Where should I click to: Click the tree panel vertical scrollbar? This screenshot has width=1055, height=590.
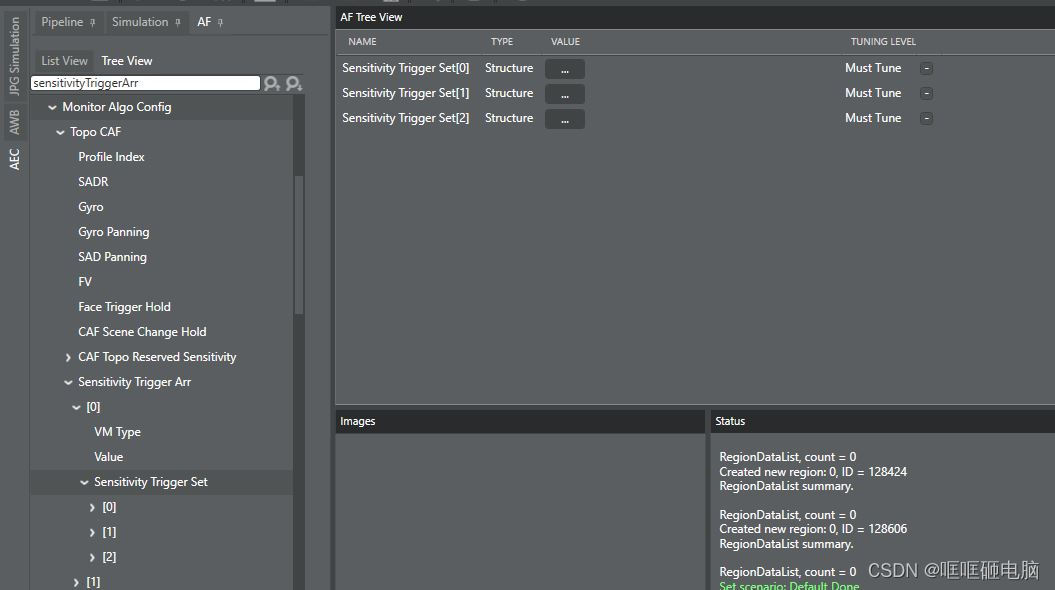pos(298,245)
